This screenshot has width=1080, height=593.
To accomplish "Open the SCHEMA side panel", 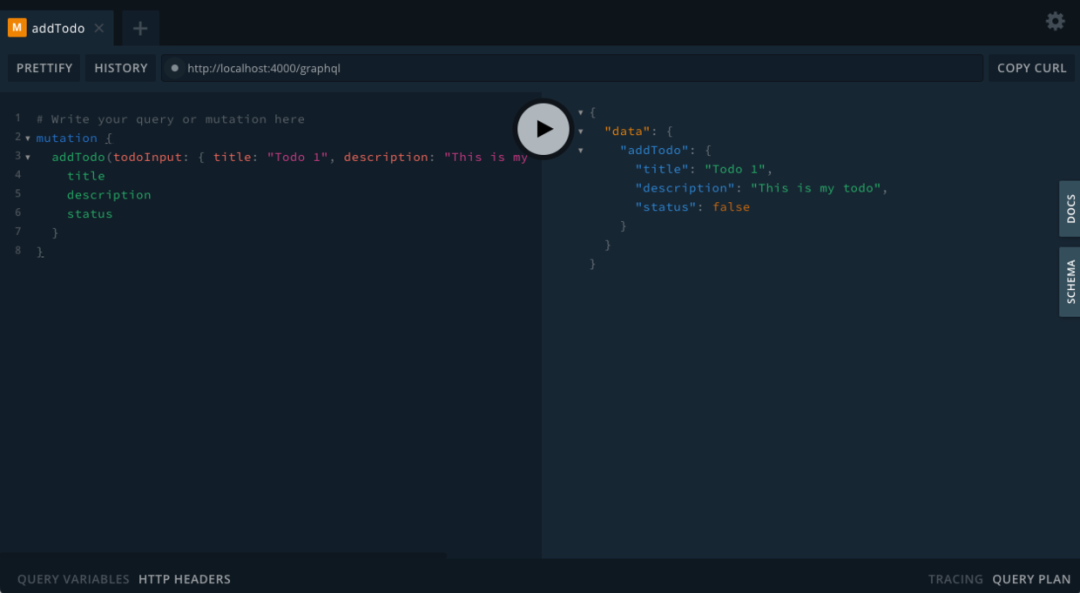I will point(1070,282).
